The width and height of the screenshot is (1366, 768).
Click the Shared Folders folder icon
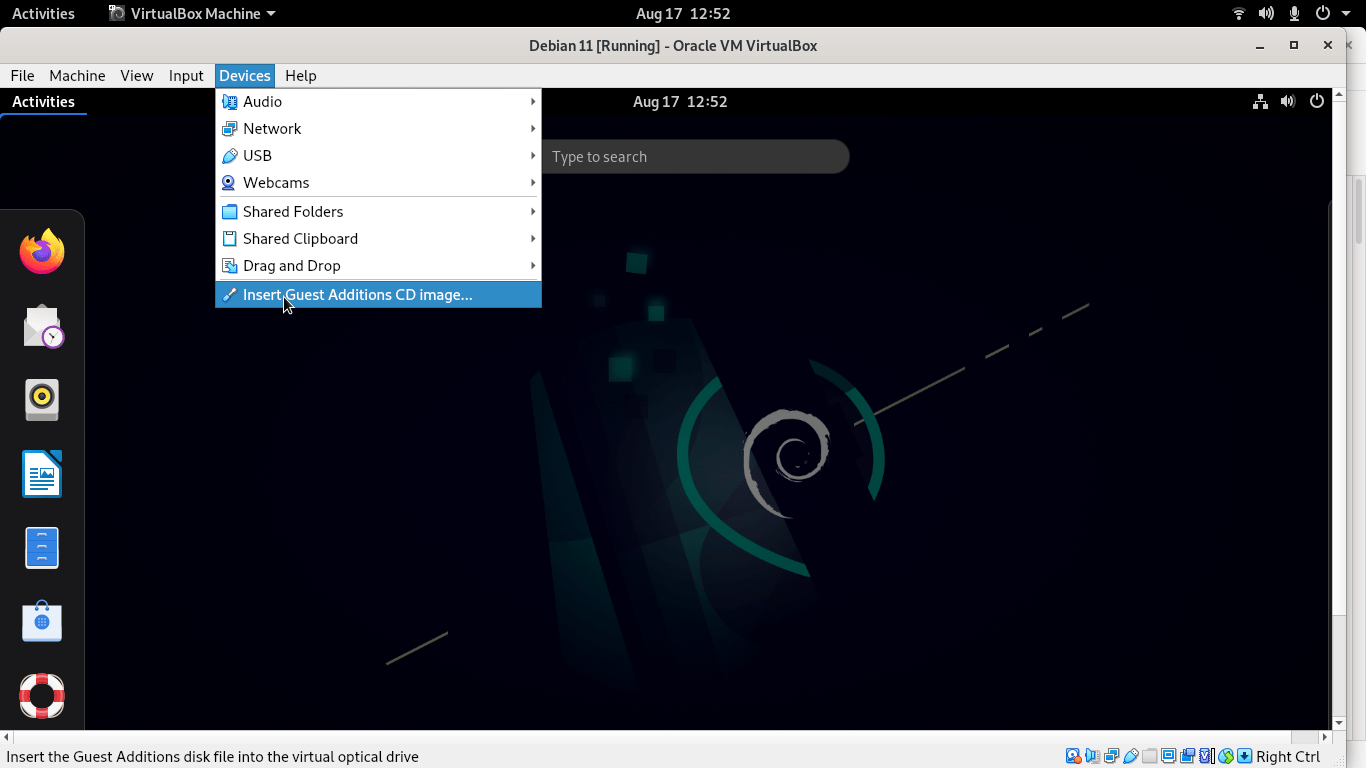coord(229,211)
